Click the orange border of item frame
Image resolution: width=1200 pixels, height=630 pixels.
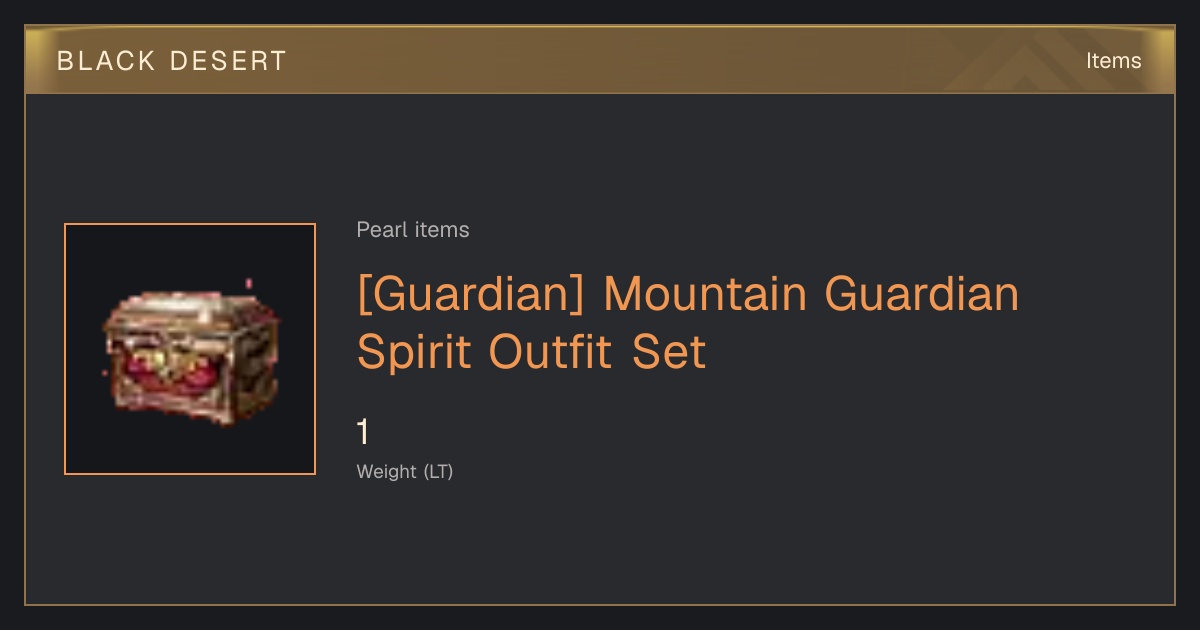190,224
